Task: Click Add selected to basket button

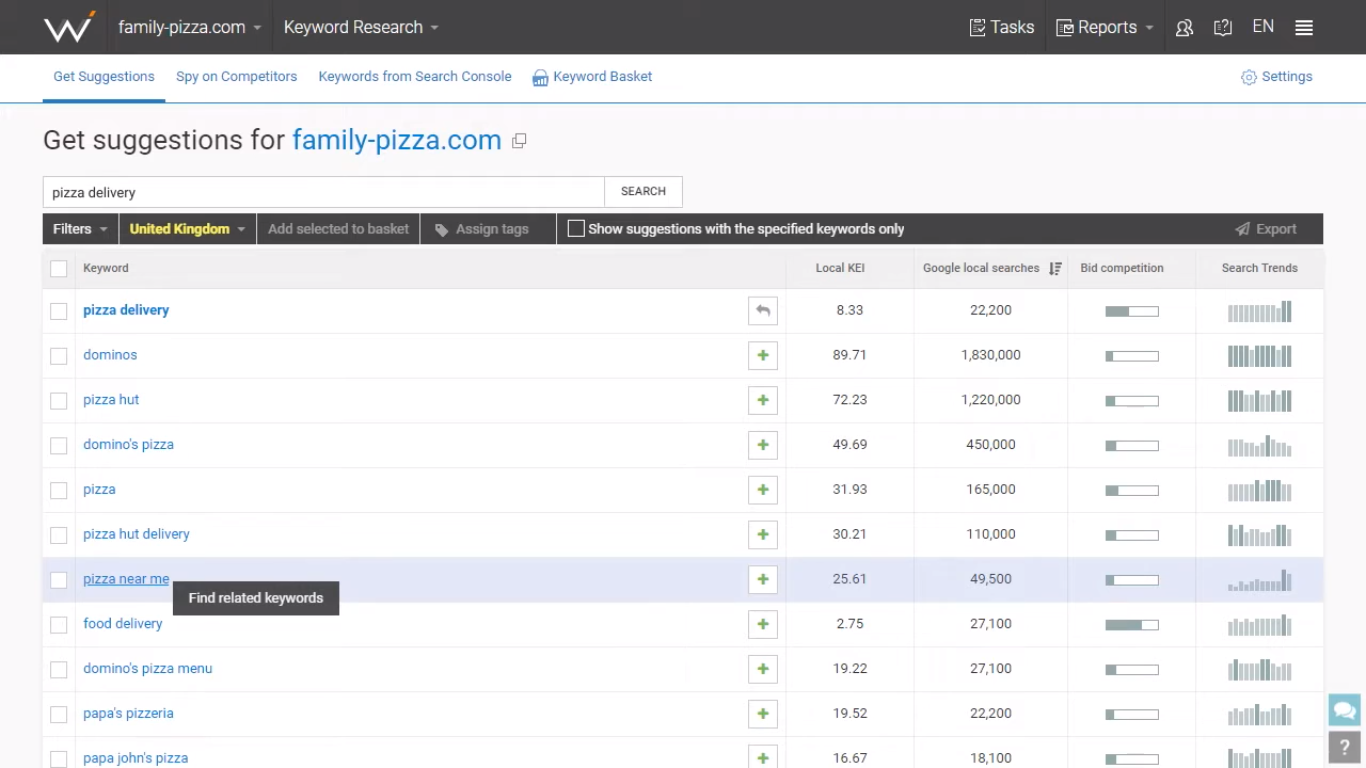Action: point(338,229)
